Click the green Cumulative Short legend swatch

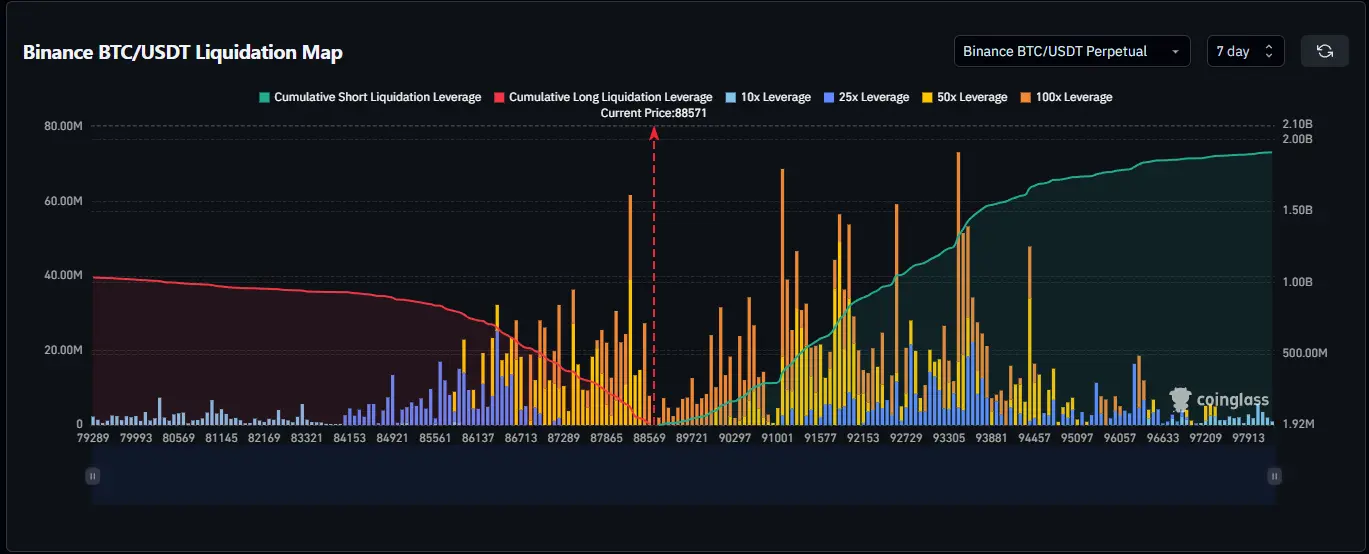pos(264,97)
